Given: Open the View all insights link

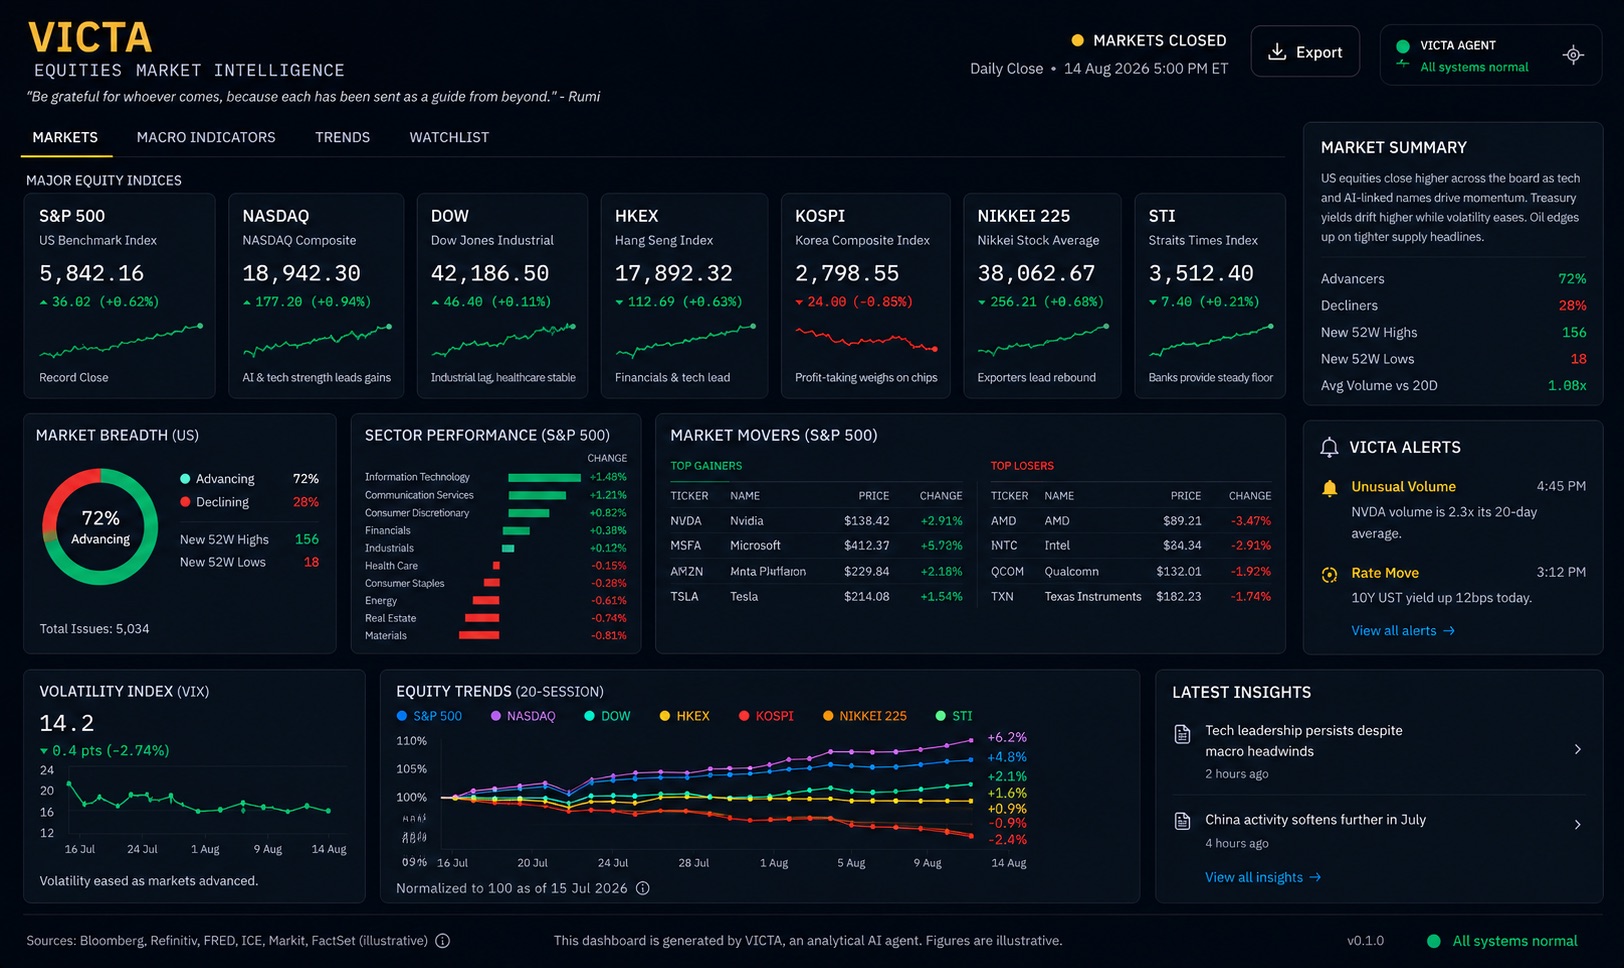Looking at the screenshot, I should click(x=1263, y=877).
